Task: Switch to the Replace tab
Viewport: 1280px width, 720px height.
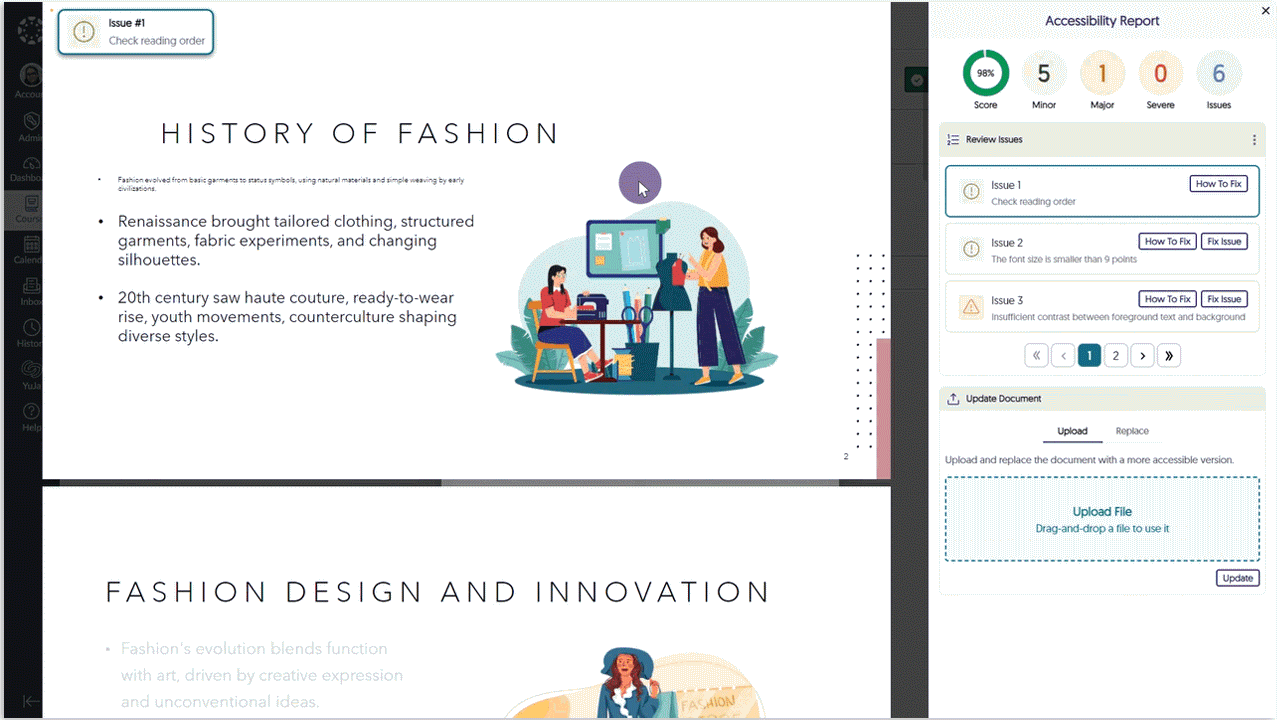Action: tap(1132, 431)
